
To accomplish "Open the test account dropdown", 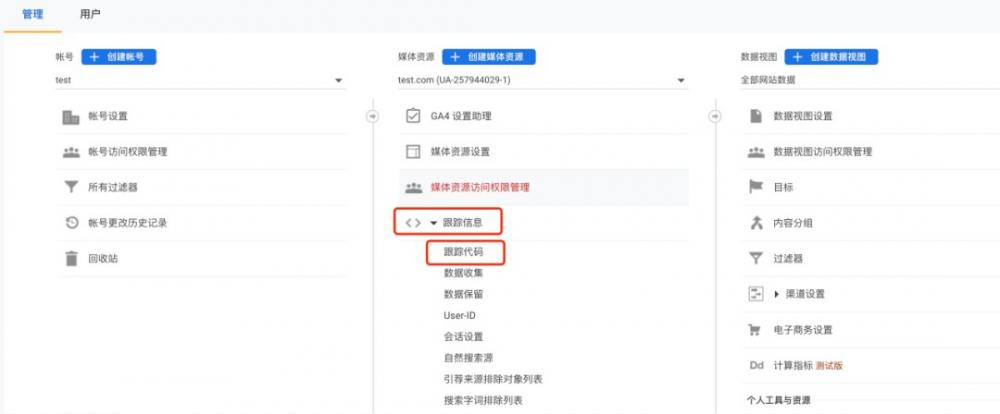I will [200, 80].
